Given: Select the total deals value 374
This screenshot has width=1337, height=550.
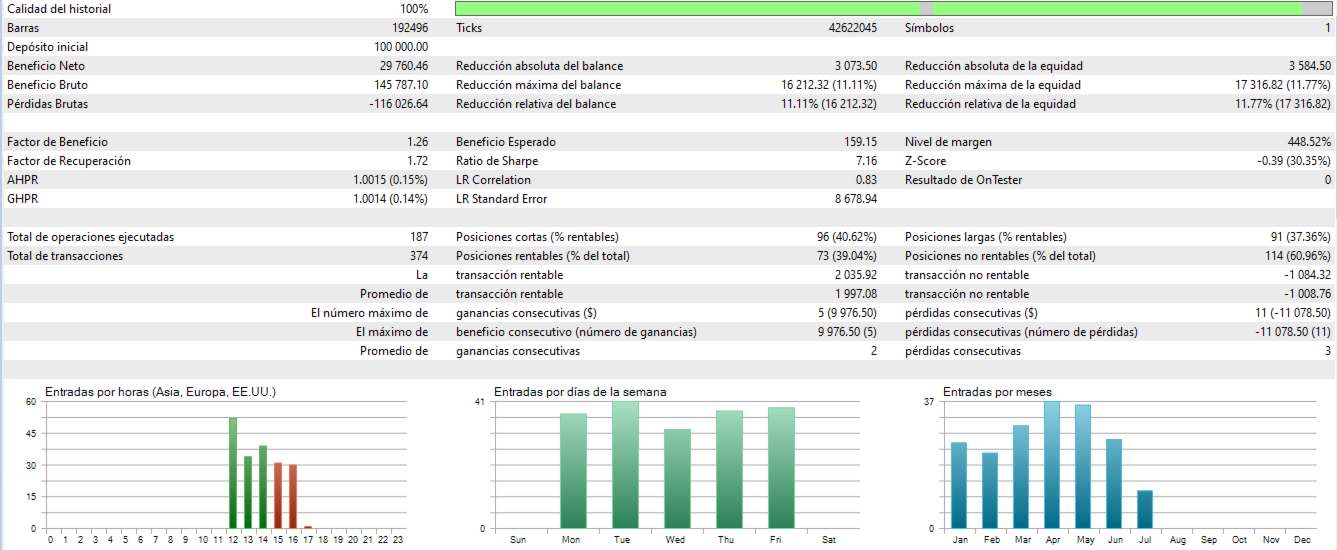Looking at the screenshot, I should click(419, 256).
